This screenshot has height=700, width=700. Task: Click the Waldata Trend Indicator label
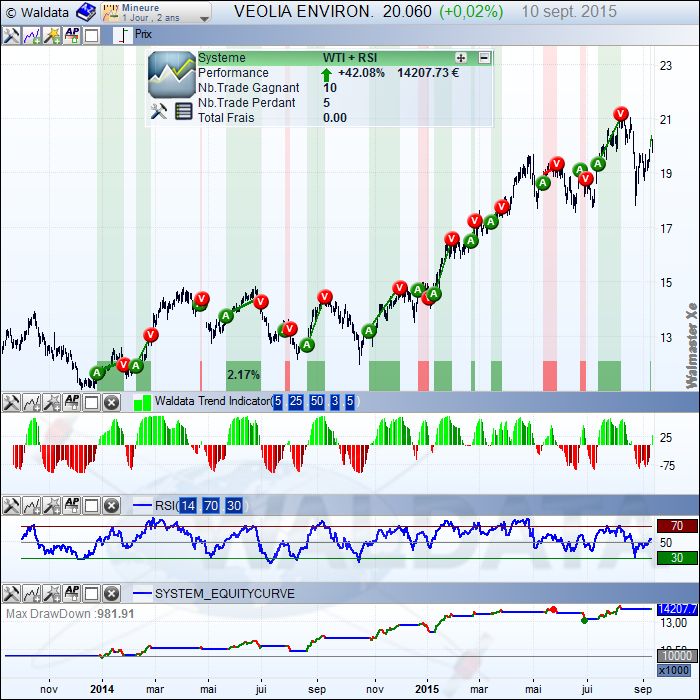(x=212, y=401)
